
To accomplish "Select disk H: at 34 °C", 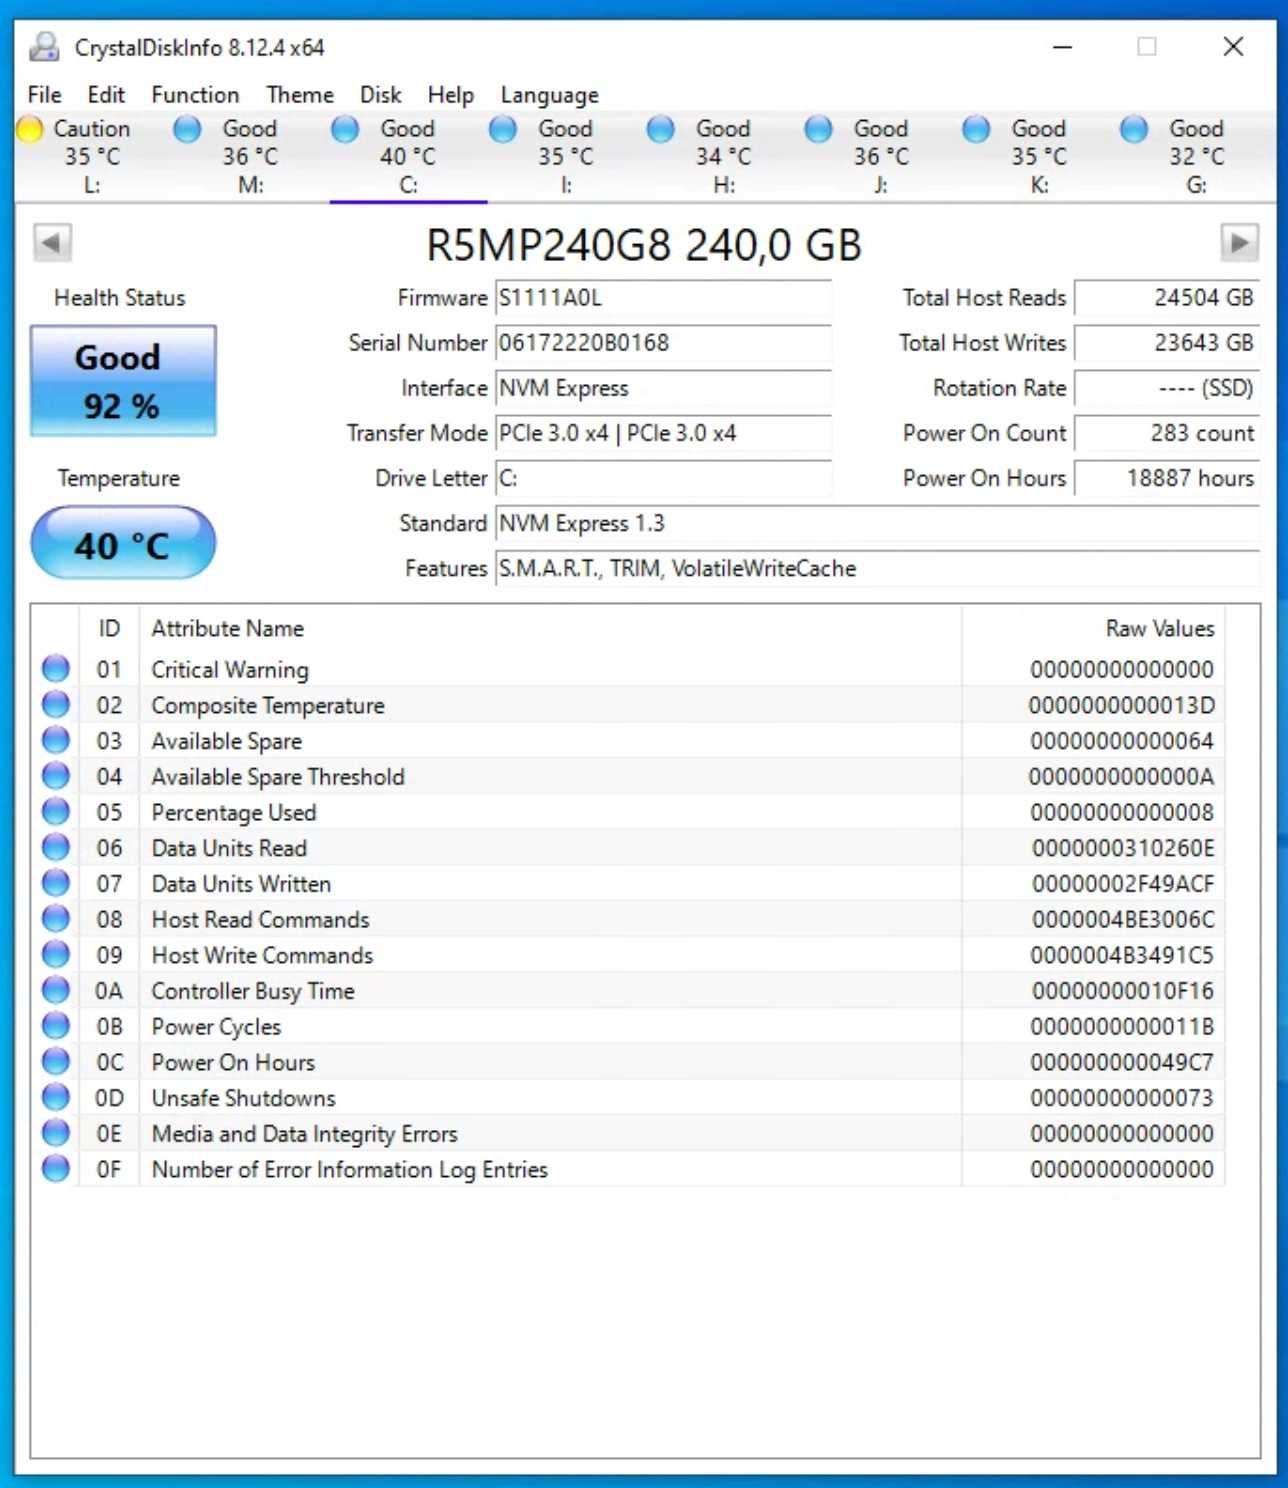I will 724,156.
